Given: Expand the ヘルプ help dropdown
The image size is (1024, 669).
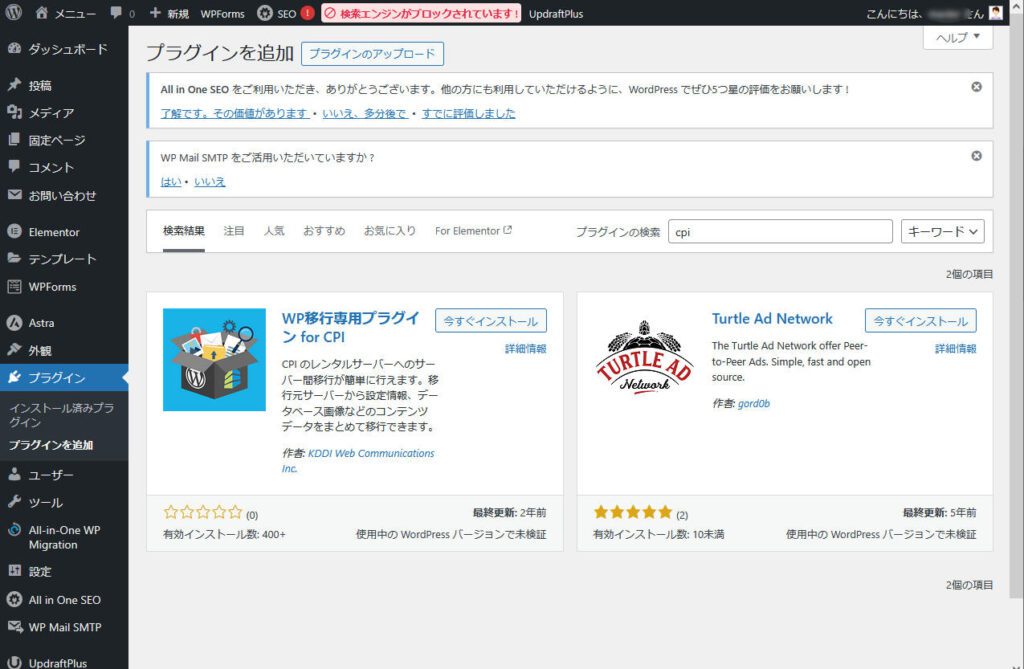Looking at the screenshot, I should pyautogui.click(x=958, y=37).
